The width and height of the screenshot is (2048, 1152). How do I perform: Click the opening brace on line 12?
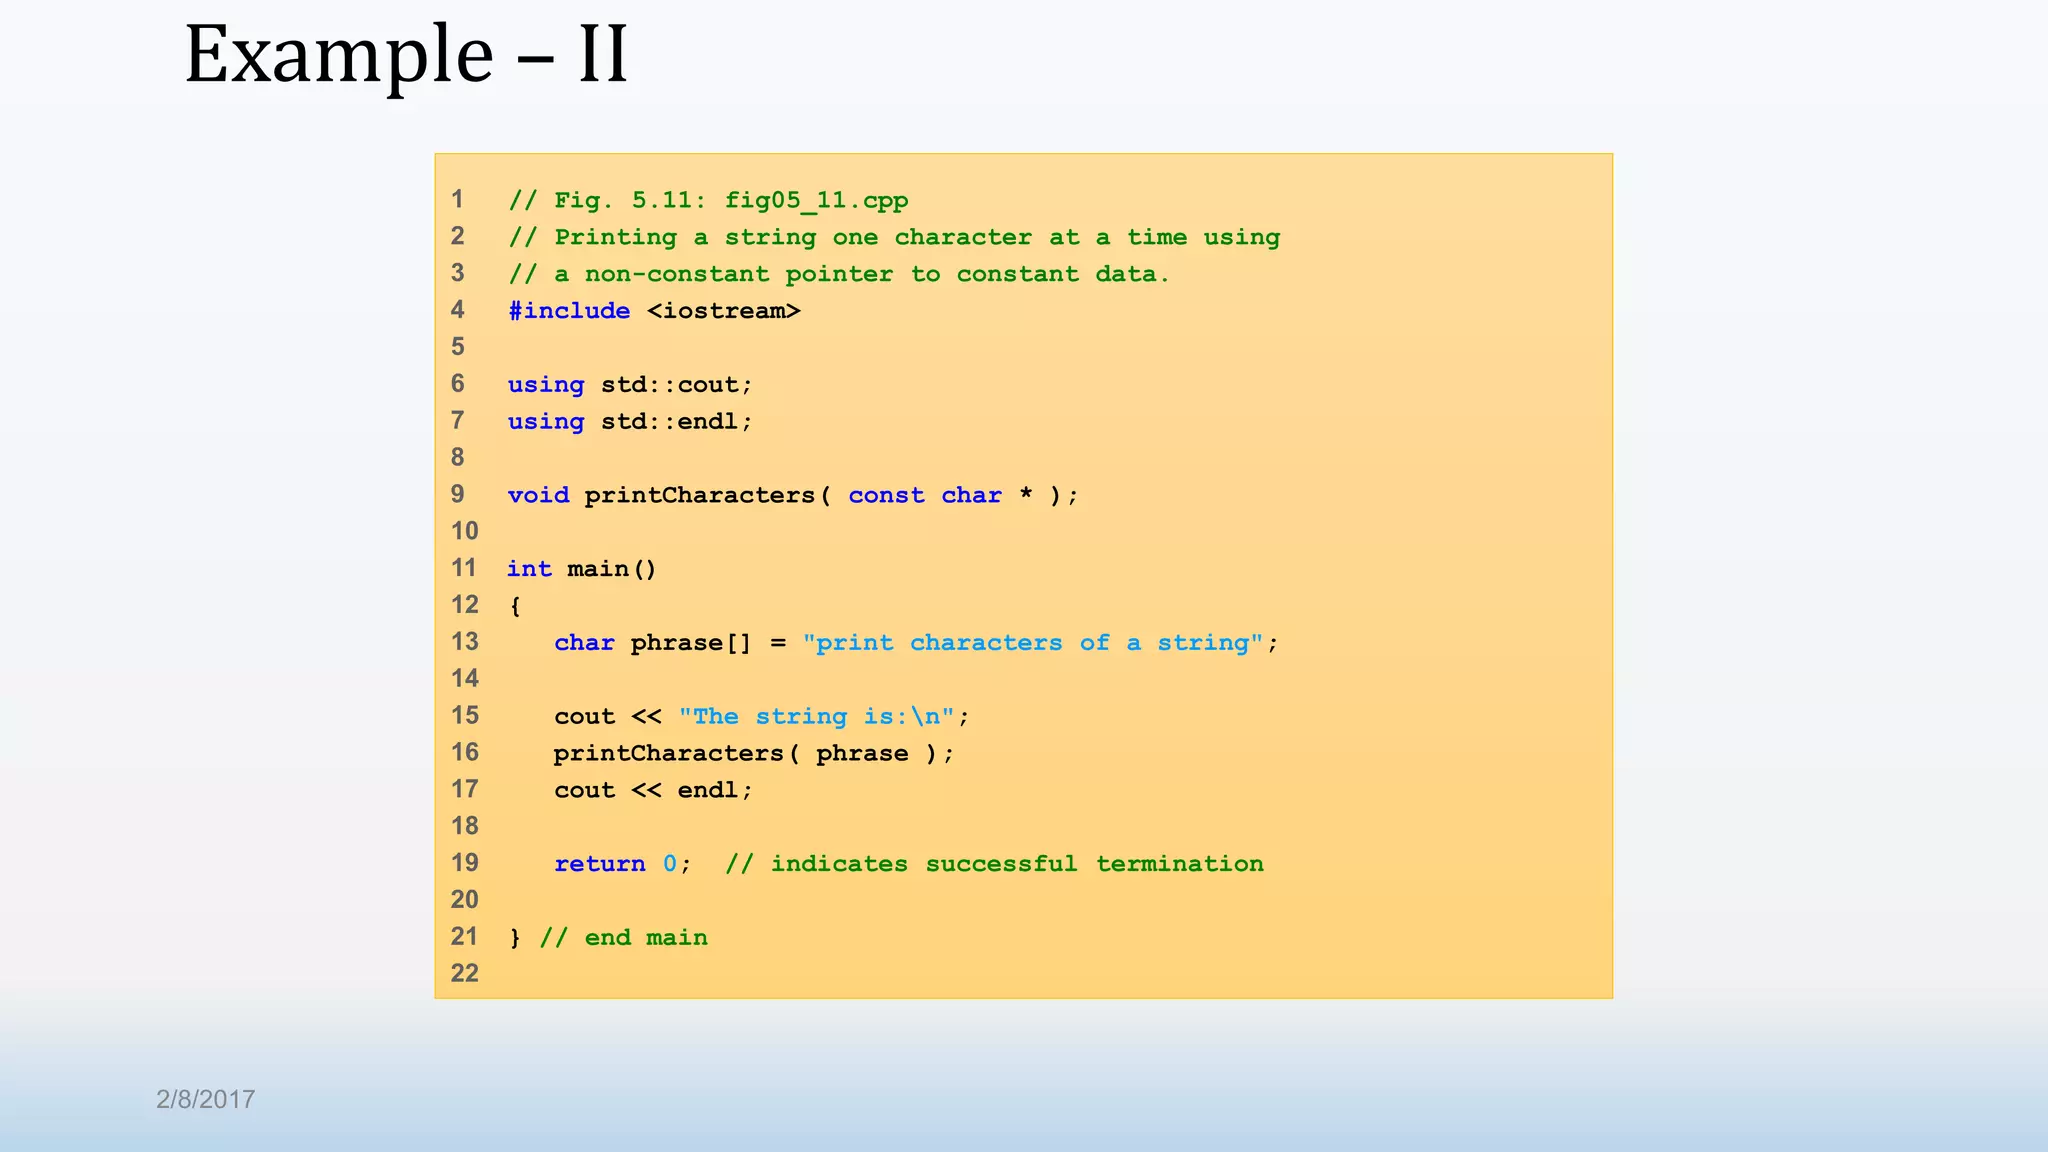coord(515,606)
